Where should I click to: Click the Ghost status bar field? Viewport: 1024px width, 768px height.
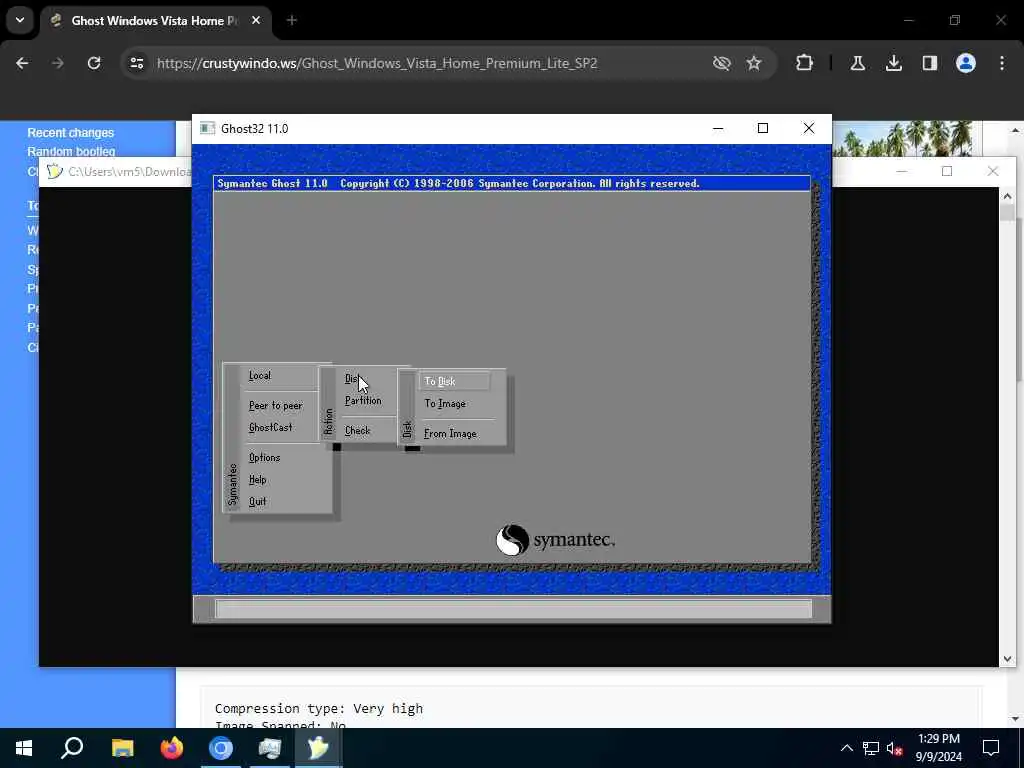[x=513, y=609]
